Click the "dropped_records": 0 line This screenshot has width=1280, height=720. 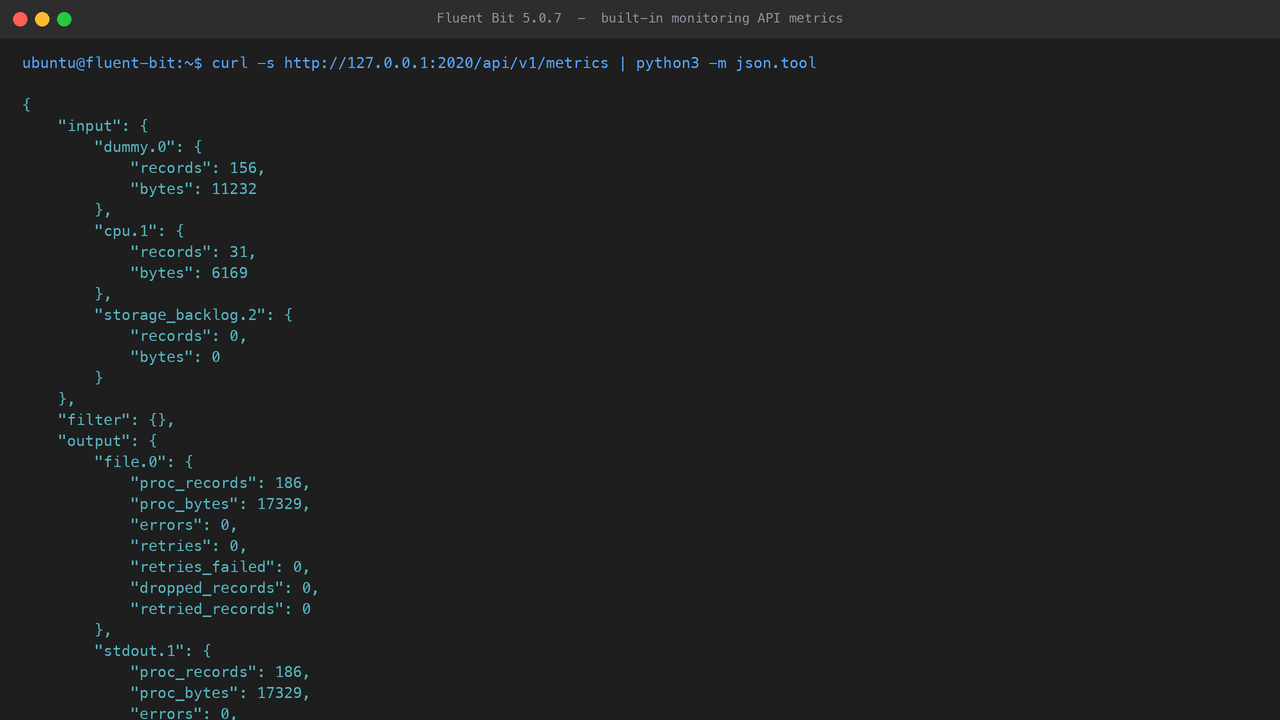pyautogui.click(x=225, y=588)
